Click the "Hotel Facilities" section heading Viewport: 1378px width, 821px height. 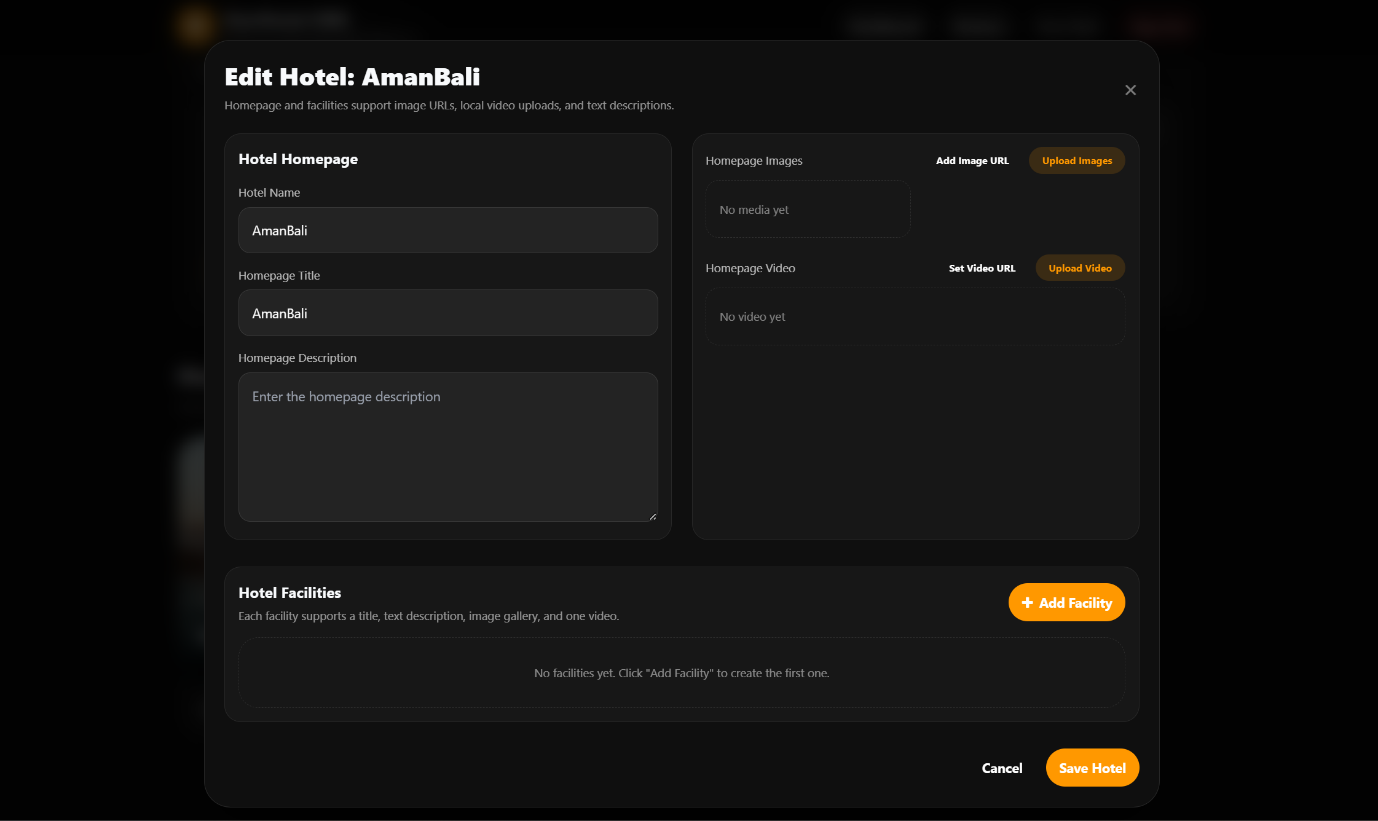point(290,593)
